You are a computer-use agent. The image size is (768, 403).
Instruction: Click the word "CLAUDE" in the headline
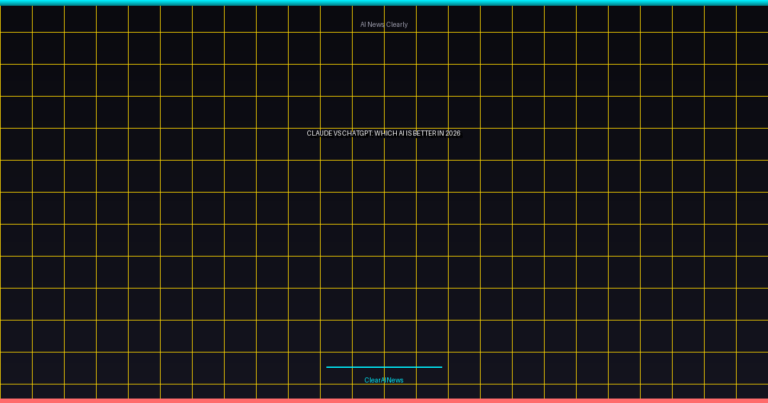point(319,133)
